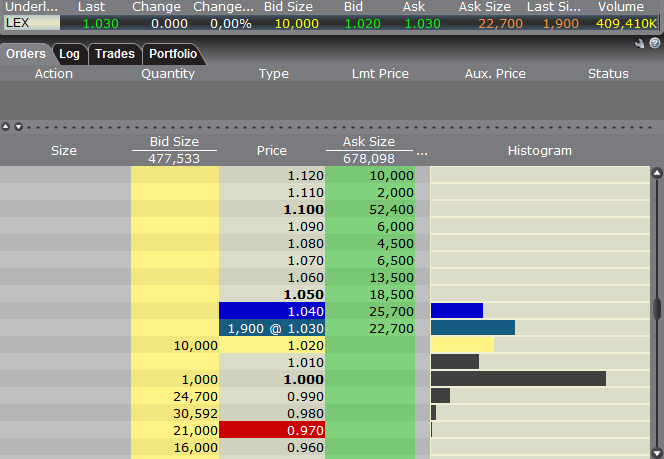Click the Ask Size column header
Viewport: 664px width, 459px height.
point(369,141)
